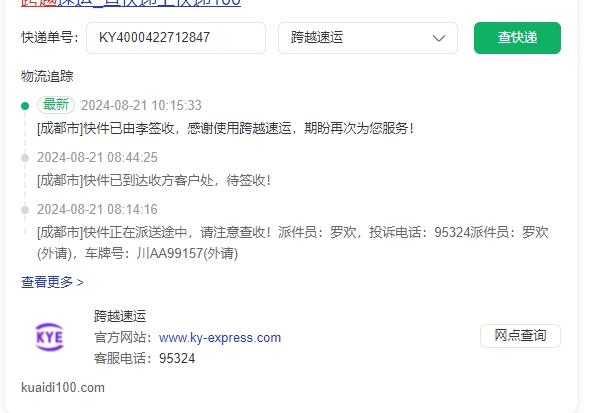This screenshot has height=413, width=599.
Task: Click the tracking number input field
Action: pos(176,38)
